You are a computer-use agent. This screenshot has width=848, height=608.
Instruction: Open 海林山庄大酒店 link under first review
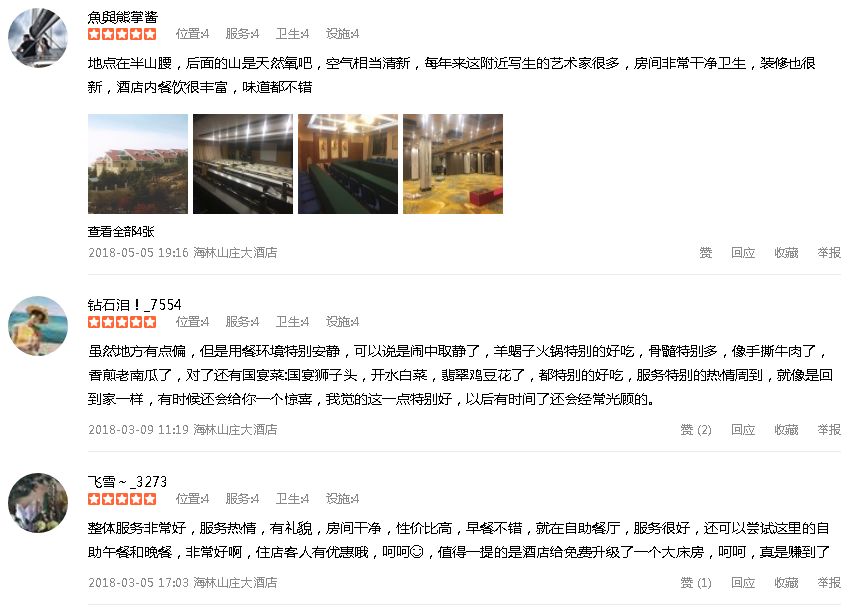point(235,253)
